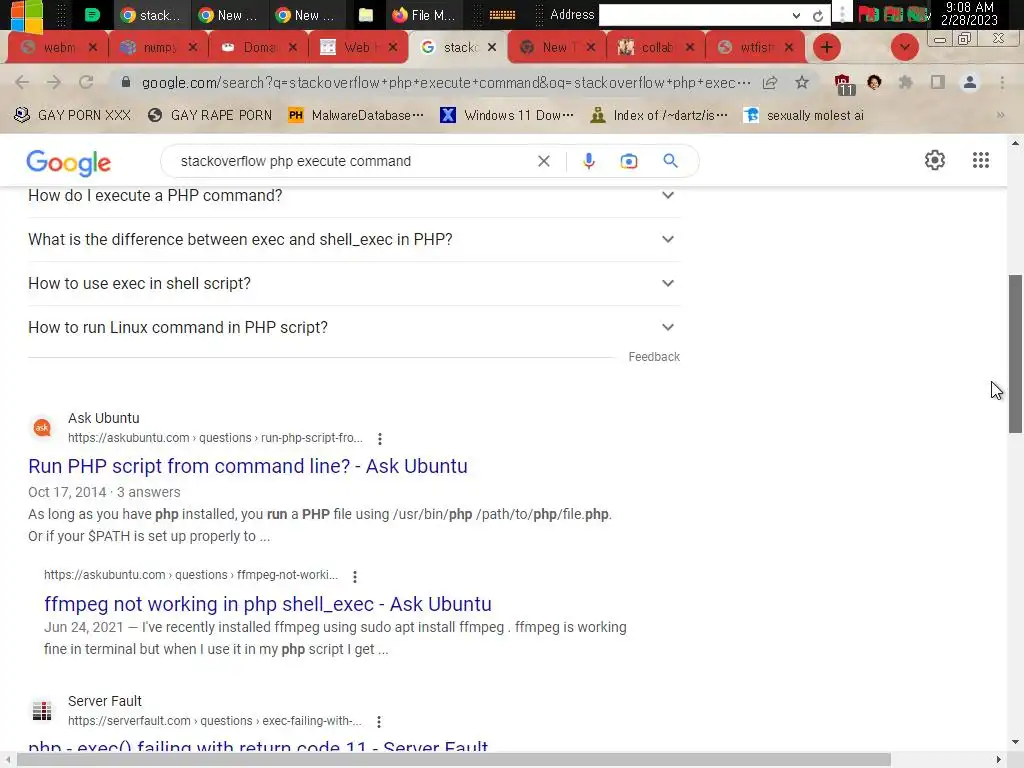
Task: Open 'Windows 11 Dow...' bookmark
Action: pos(507,115)
